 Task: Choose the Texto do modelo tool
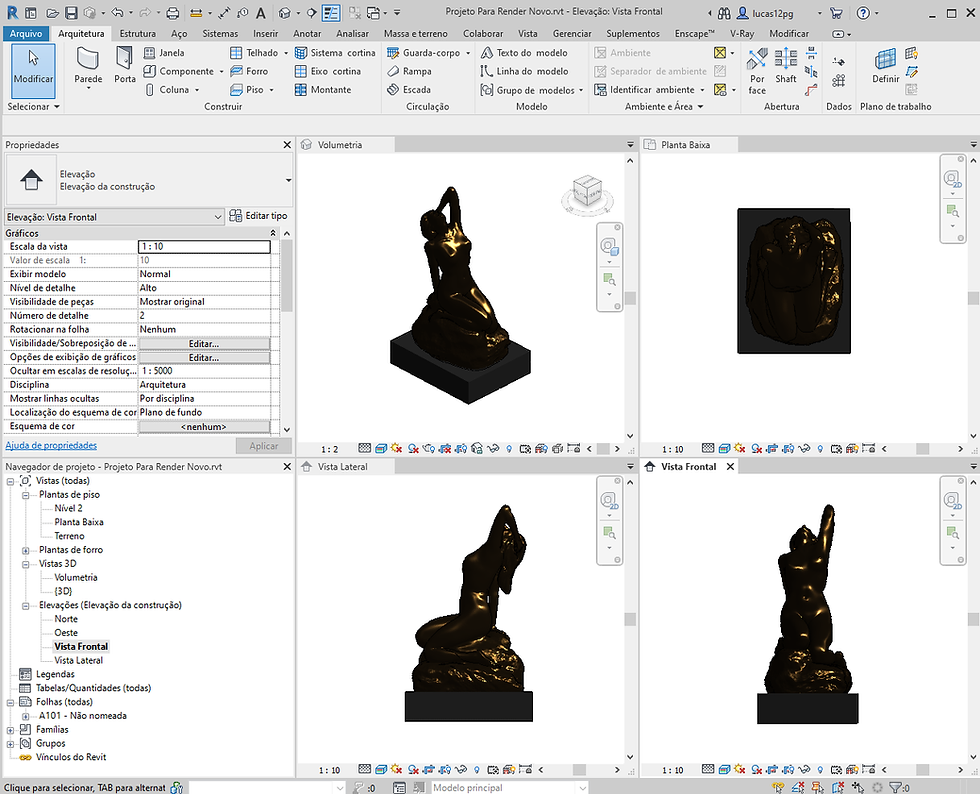(x=524, y=53)
